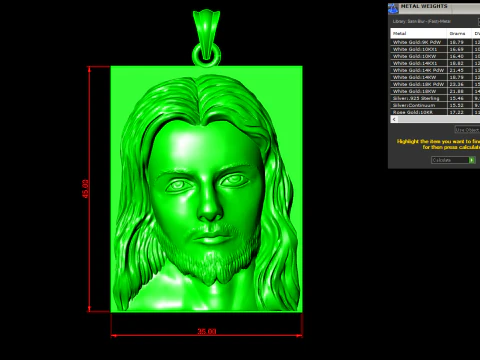The image size is (480, 360).
Task: Click the 17.22 grams cell
Action: click(459, 112)
